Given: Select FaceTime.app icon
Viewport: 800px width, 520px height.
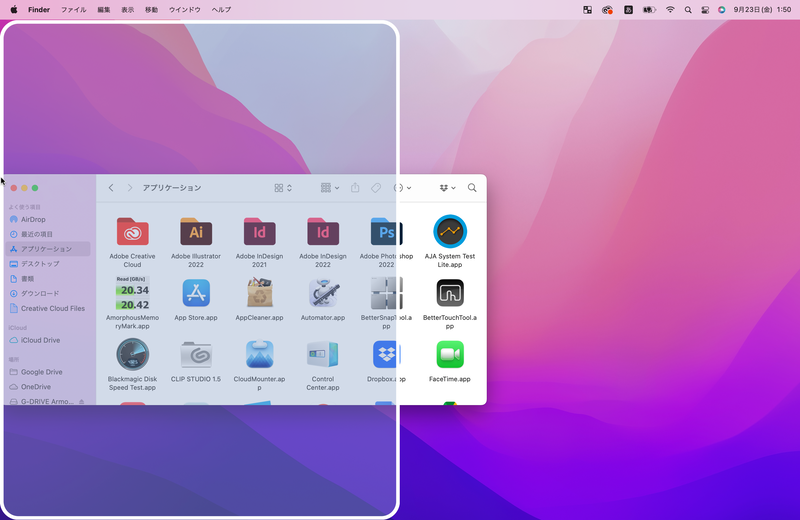Looking at the screenshot, I should (x=450, y=355).
